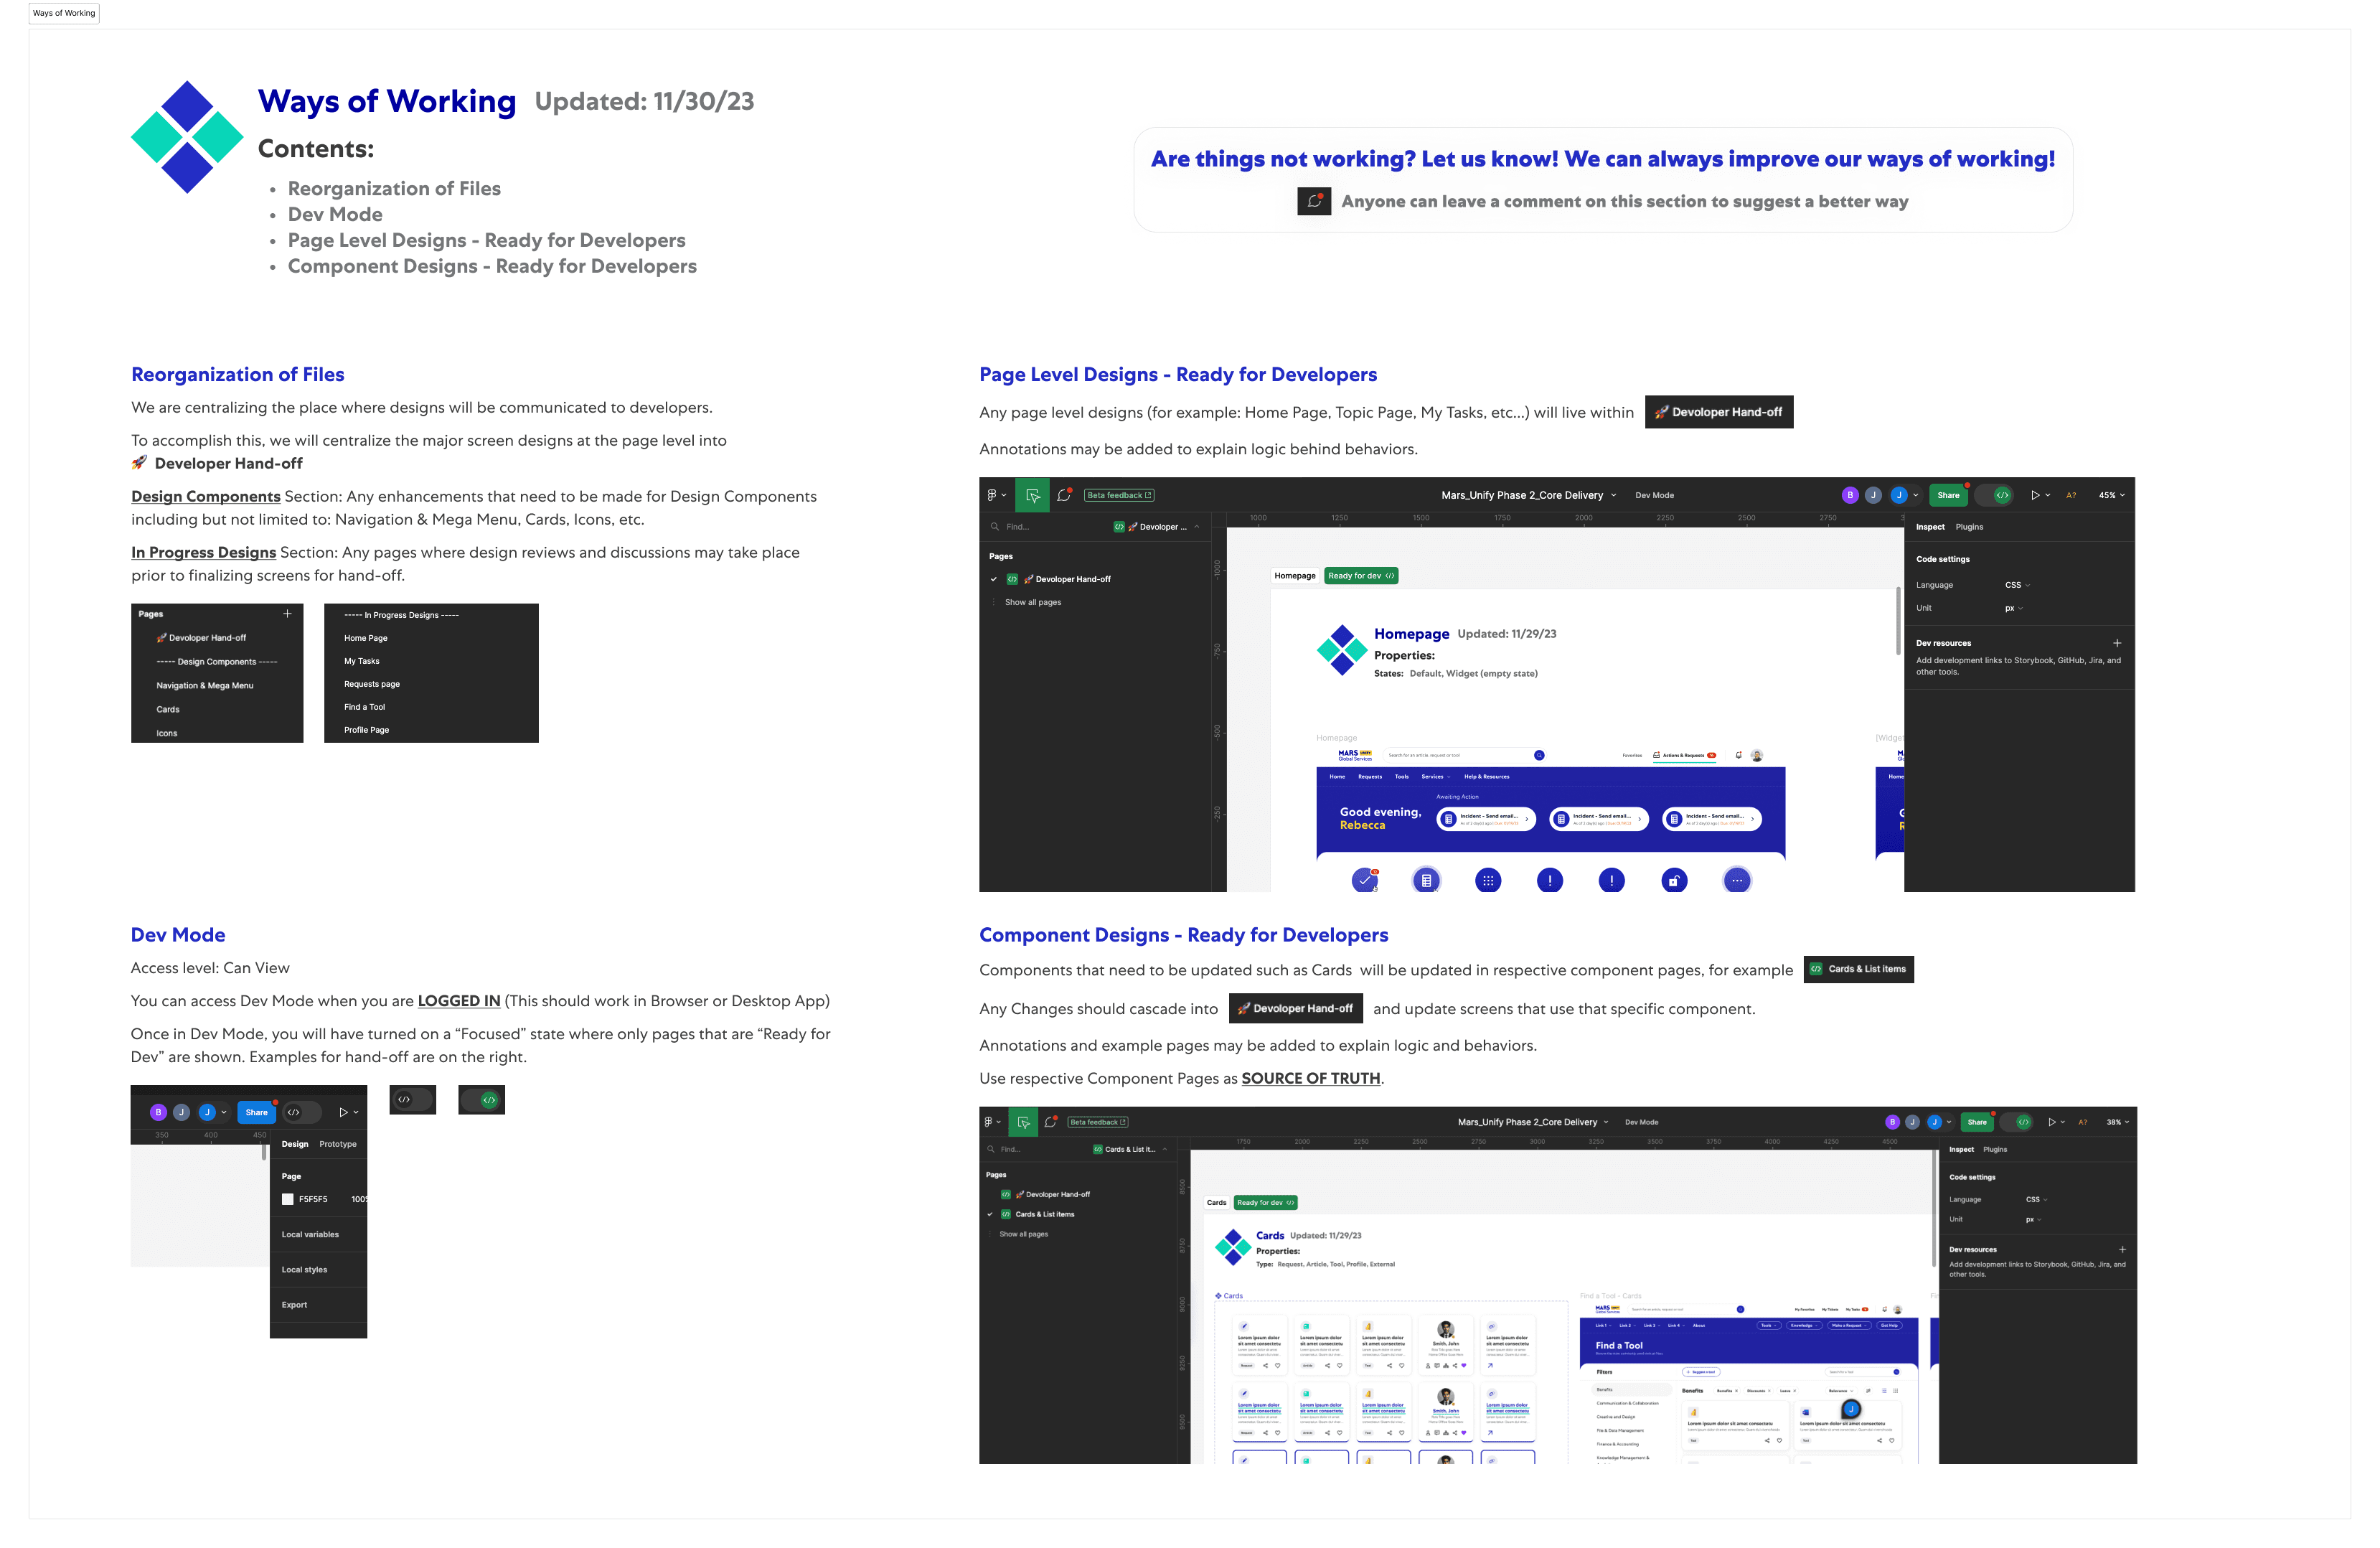The width and height of the screenshot is (2380, 1548).
Task: Click Ready for dev badge beside Cards label
Action: tap(1265, 1203)
